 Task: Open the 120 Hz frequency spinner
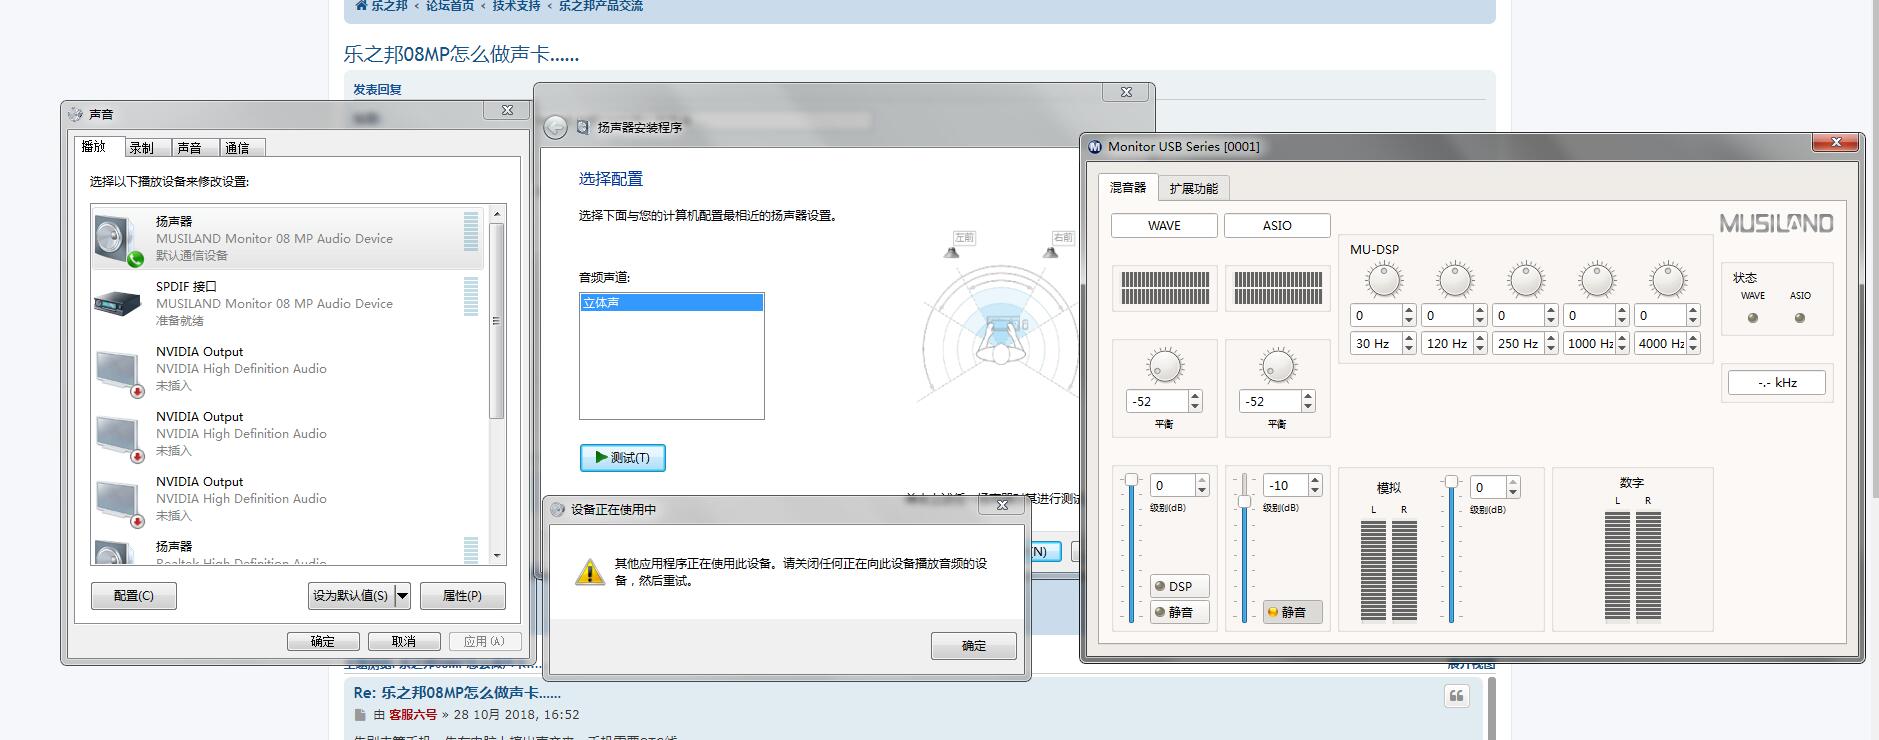(1479, 343)
